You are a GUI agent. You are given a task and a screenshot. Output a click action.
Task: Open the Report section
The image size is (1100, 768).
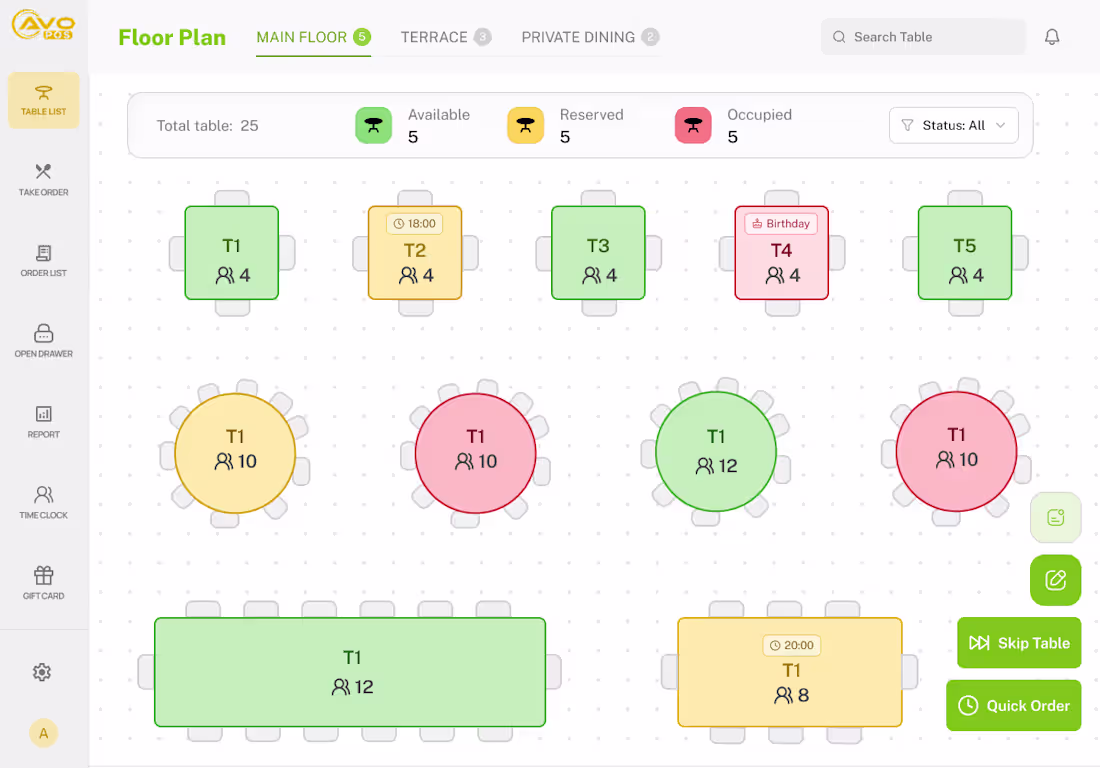pyautogui.click(x=43, y=422)
